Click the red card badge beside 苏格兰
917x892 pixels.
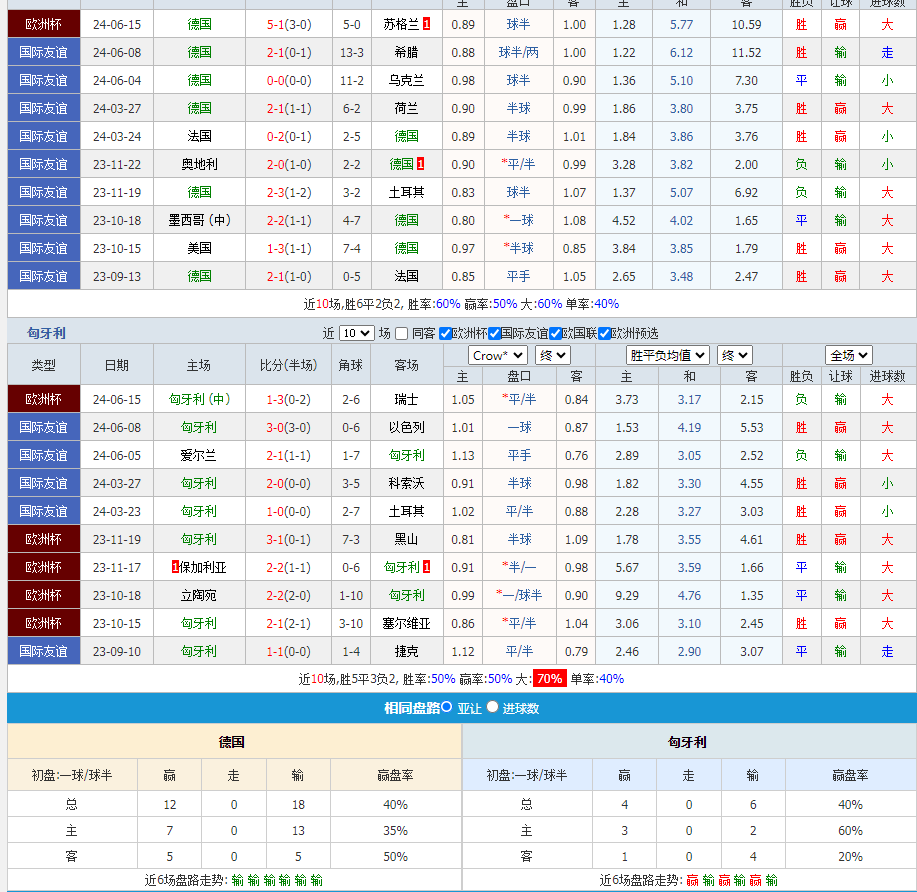tap(427, 24)
